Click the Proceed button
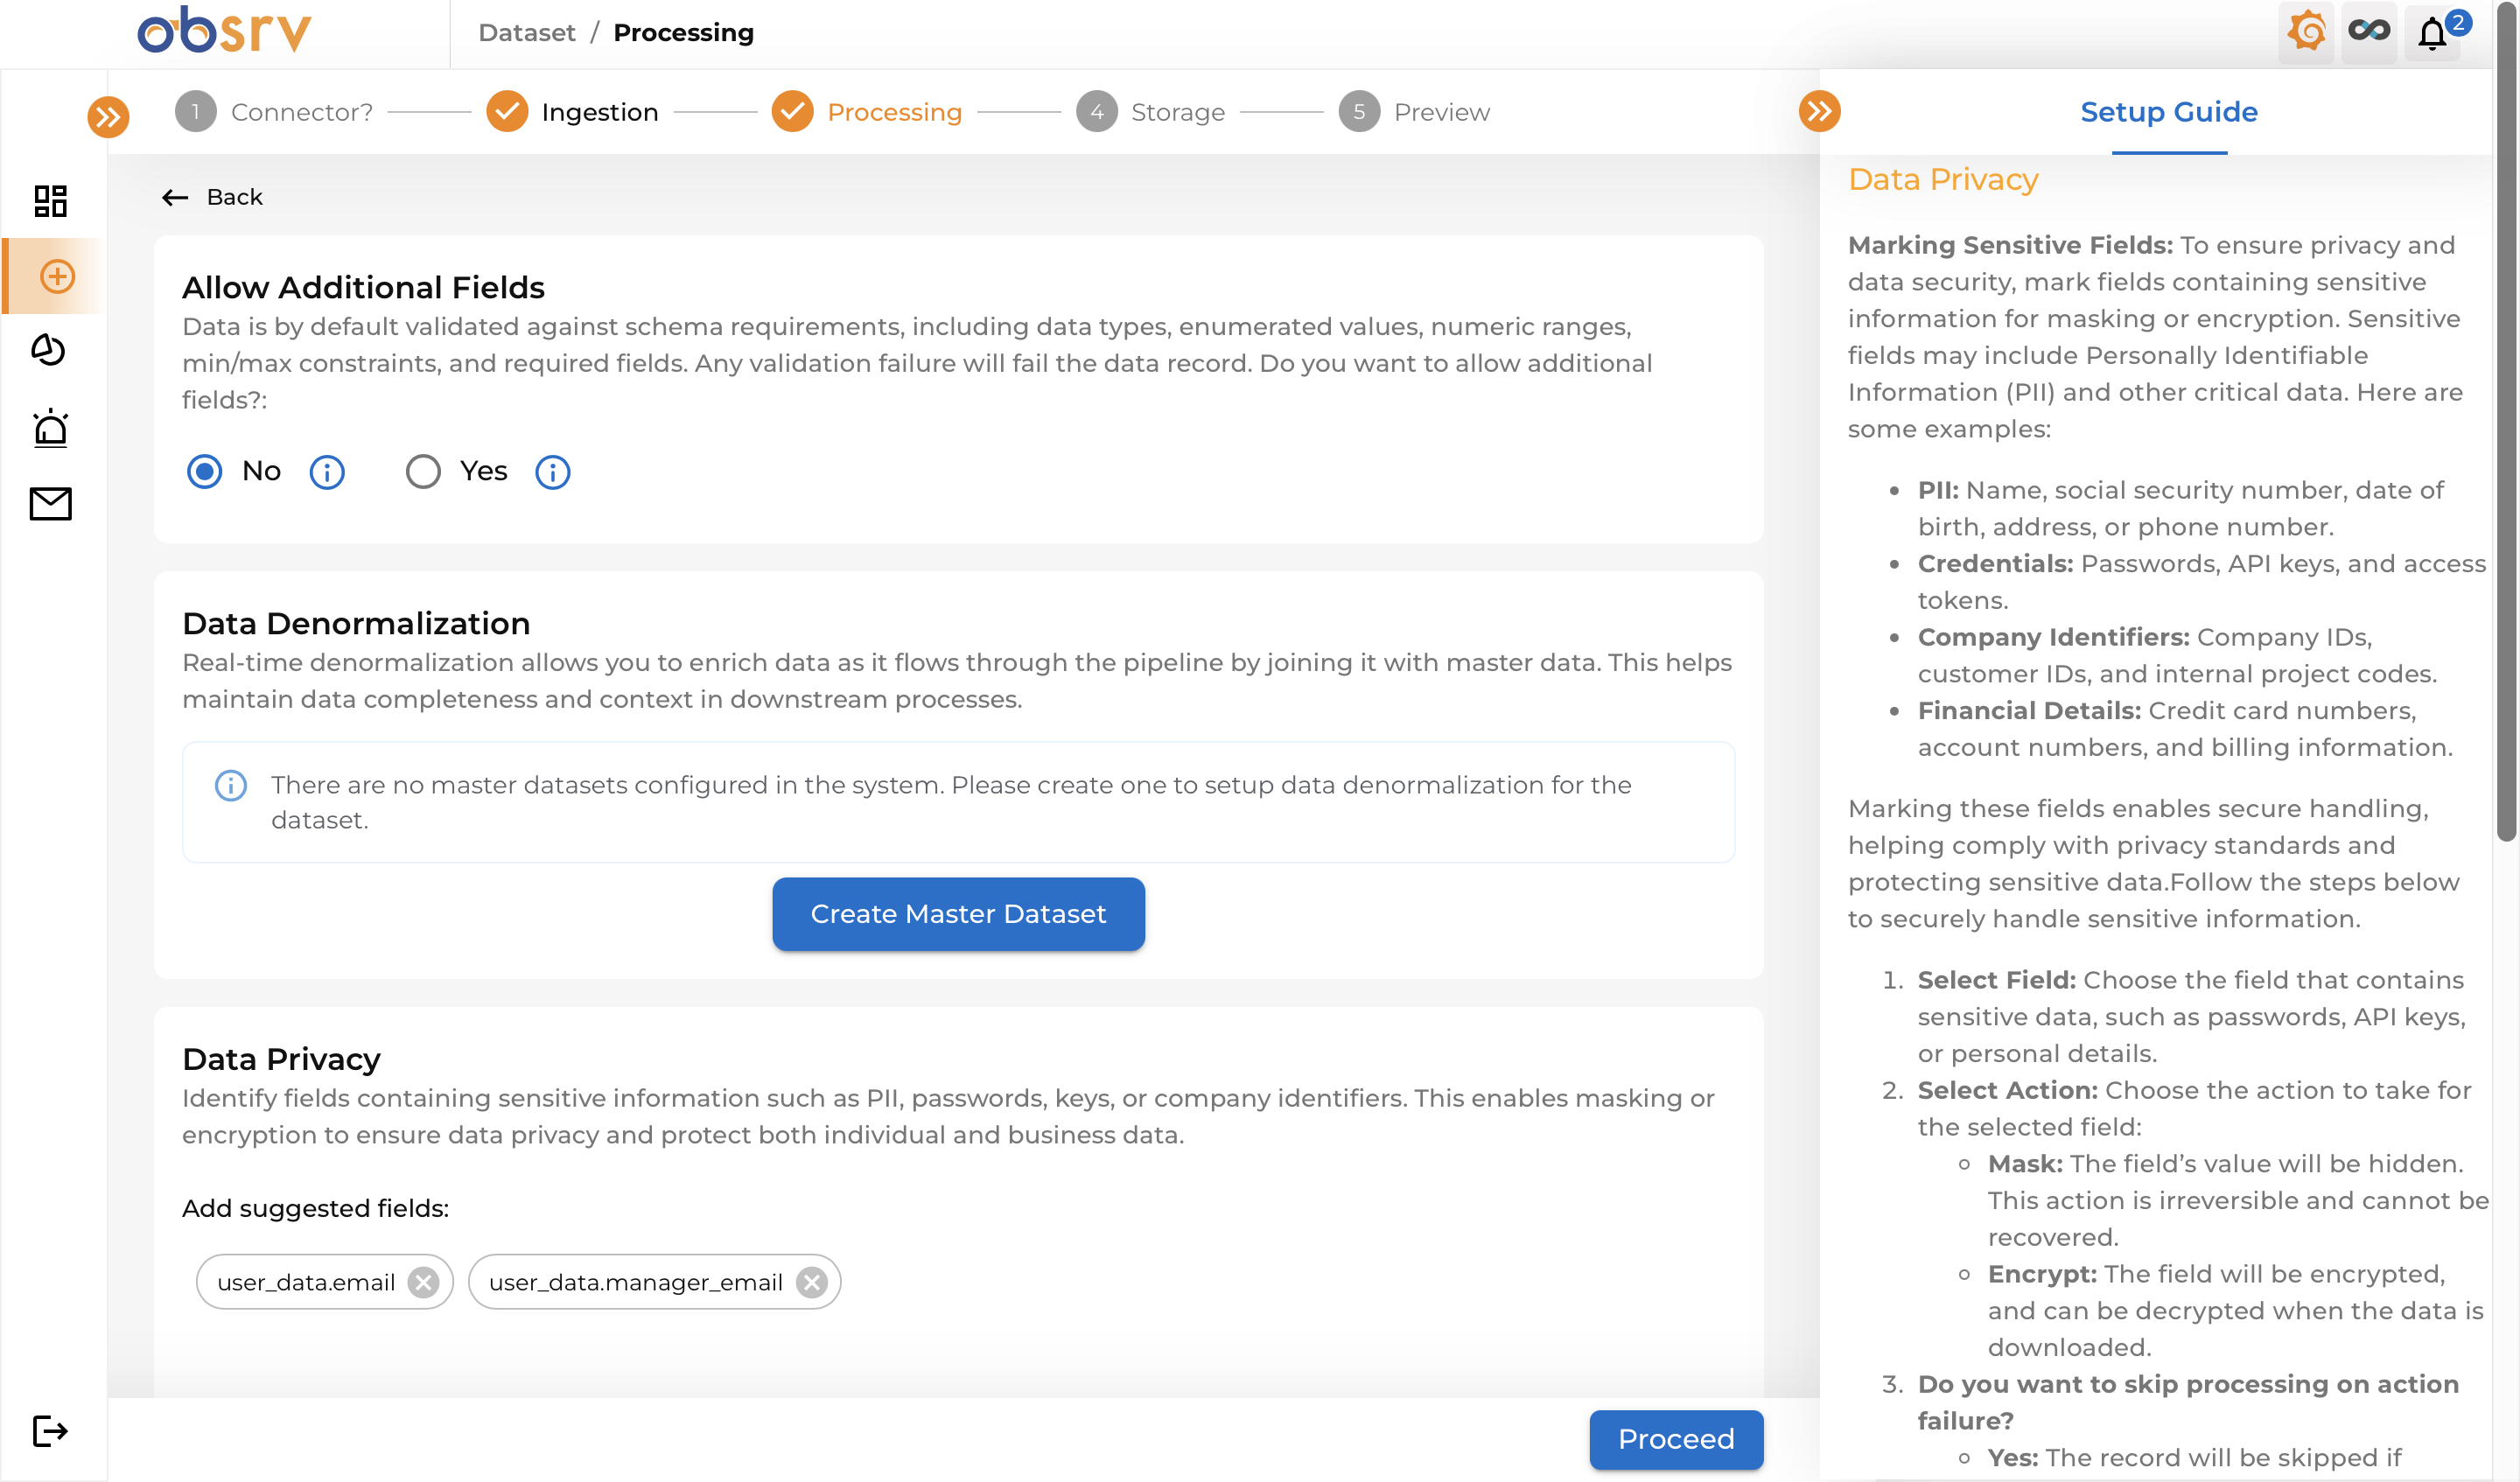 (x=1676, y=1439)
